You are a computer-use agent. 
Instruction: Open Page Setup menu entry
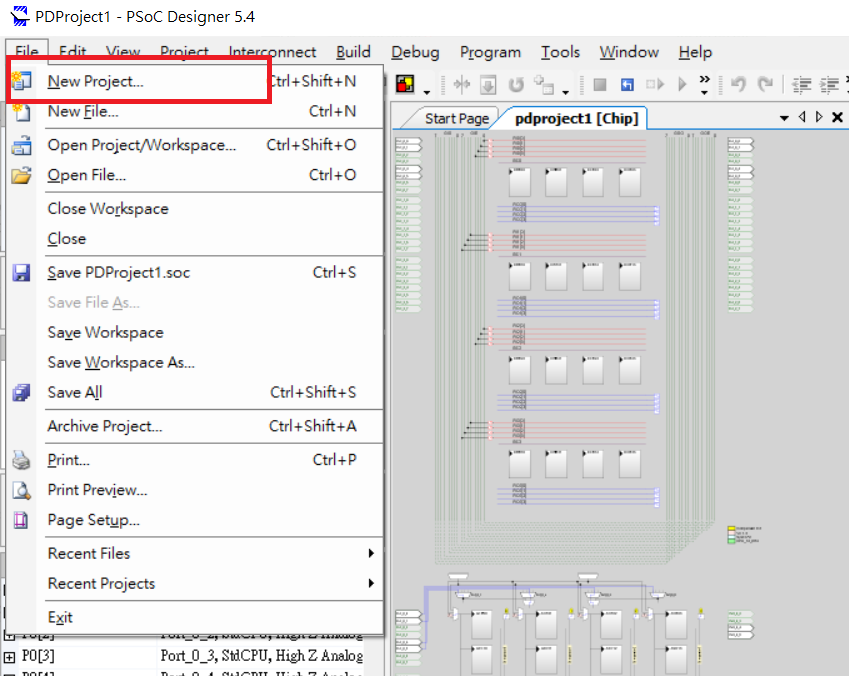pos(195,520)
